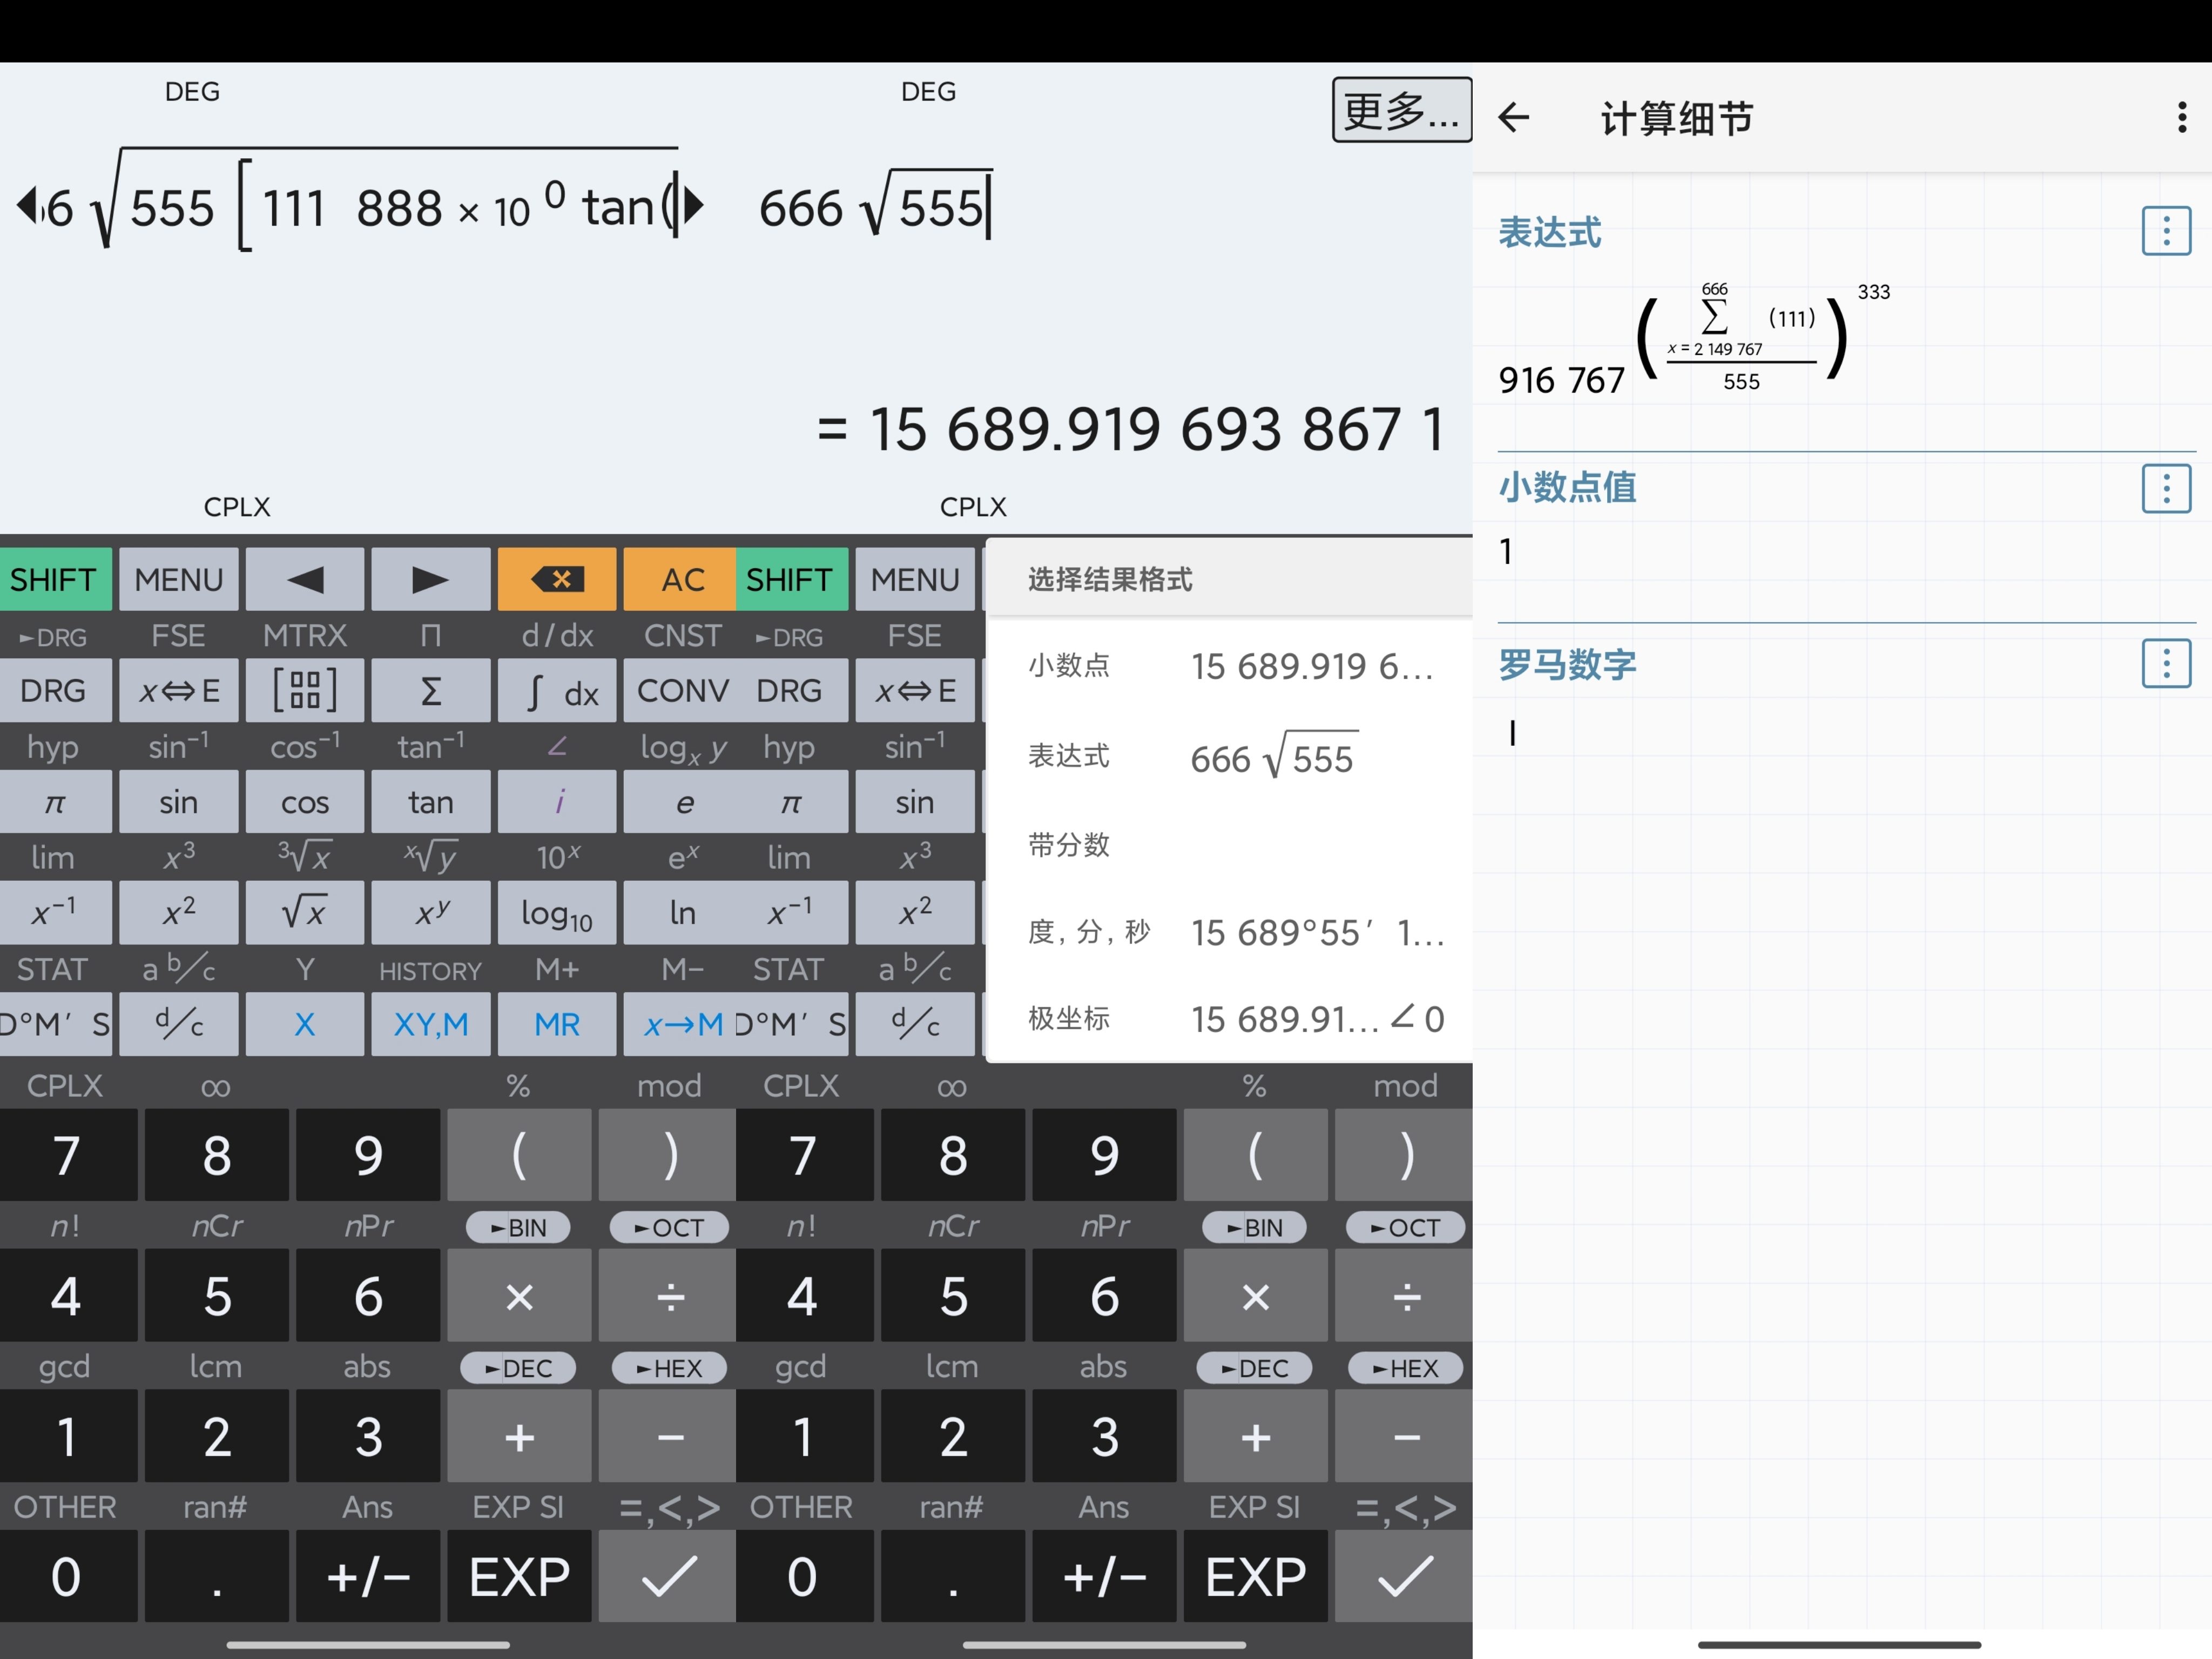Tap the tan key
The width and height of the screenshot is (2212, 1659).
(431, 801)
